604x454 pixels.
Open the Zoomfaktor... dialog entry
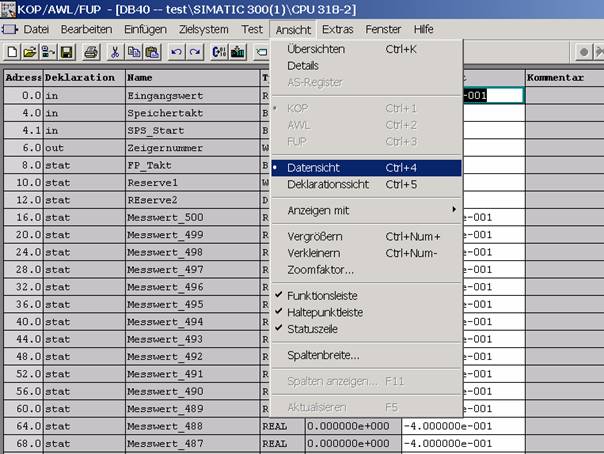(320, 269)
